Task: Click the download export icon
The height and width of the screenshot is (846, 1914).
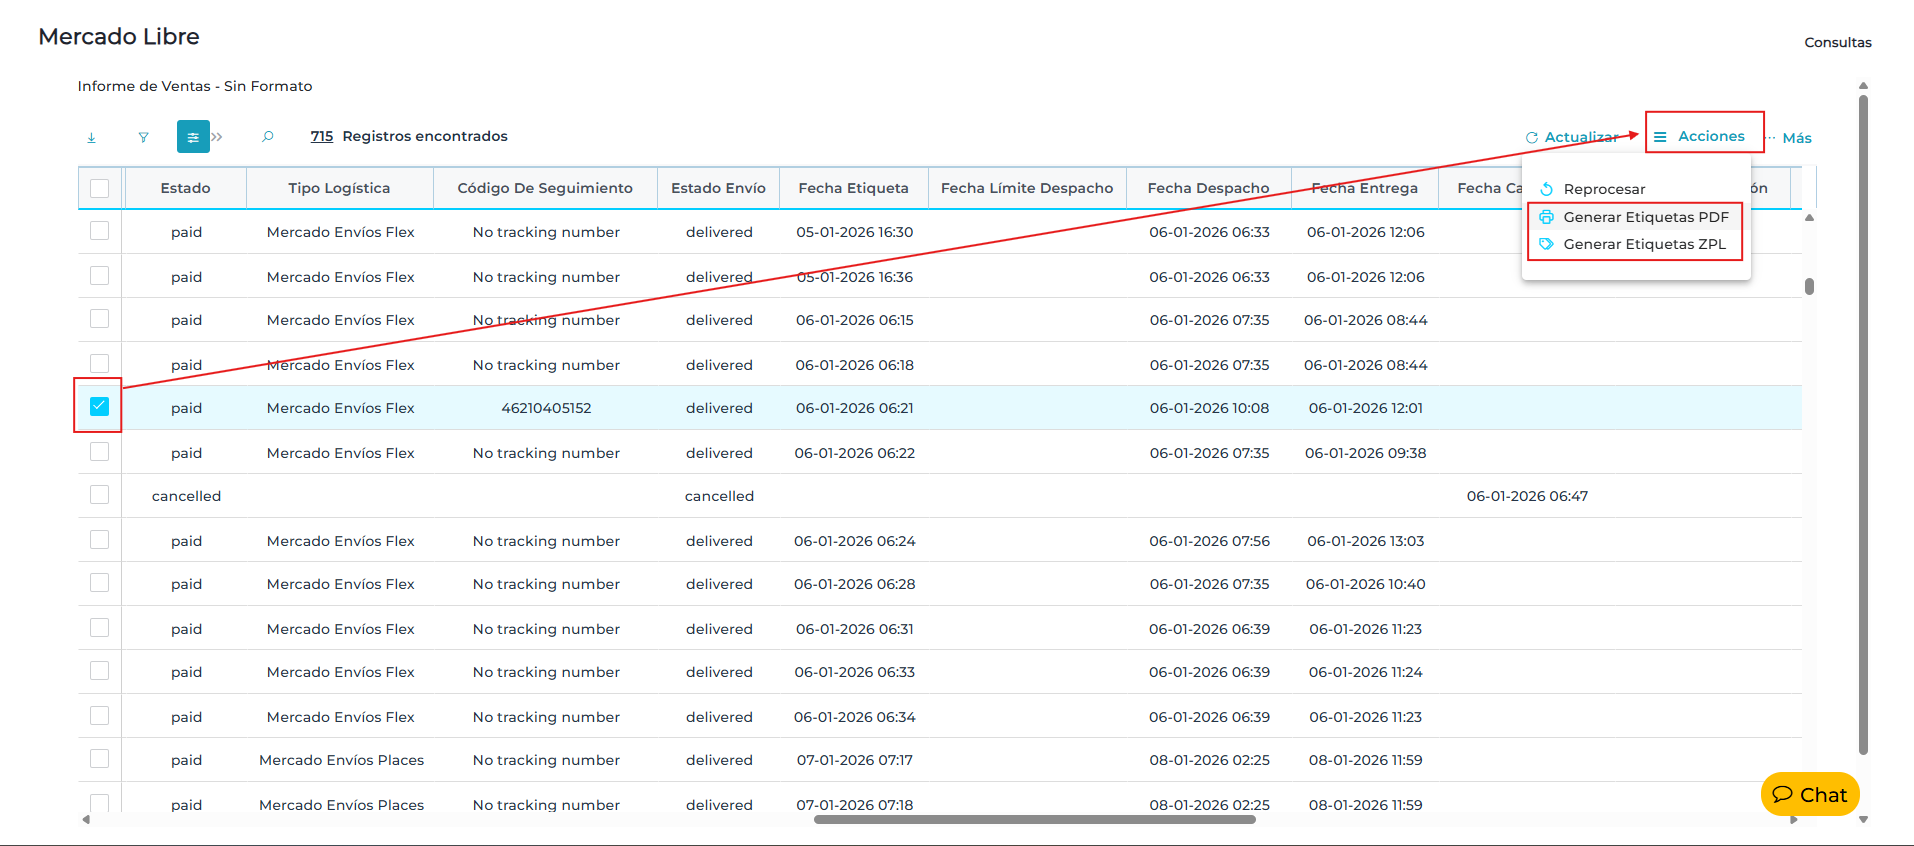Action: pos(91,137)
